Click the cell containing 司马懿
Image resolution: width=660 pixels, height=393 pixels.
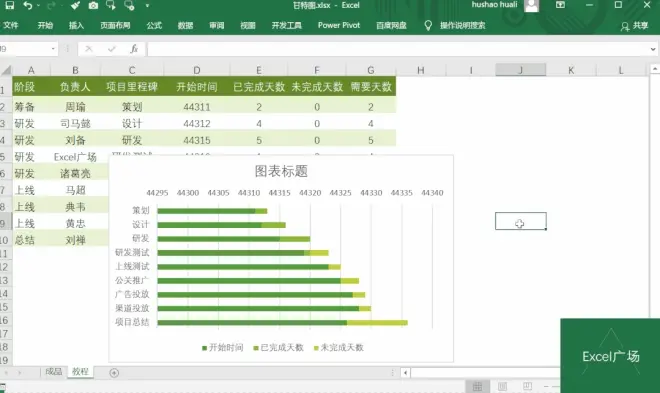pyautogui.click(x=75, y=123)
